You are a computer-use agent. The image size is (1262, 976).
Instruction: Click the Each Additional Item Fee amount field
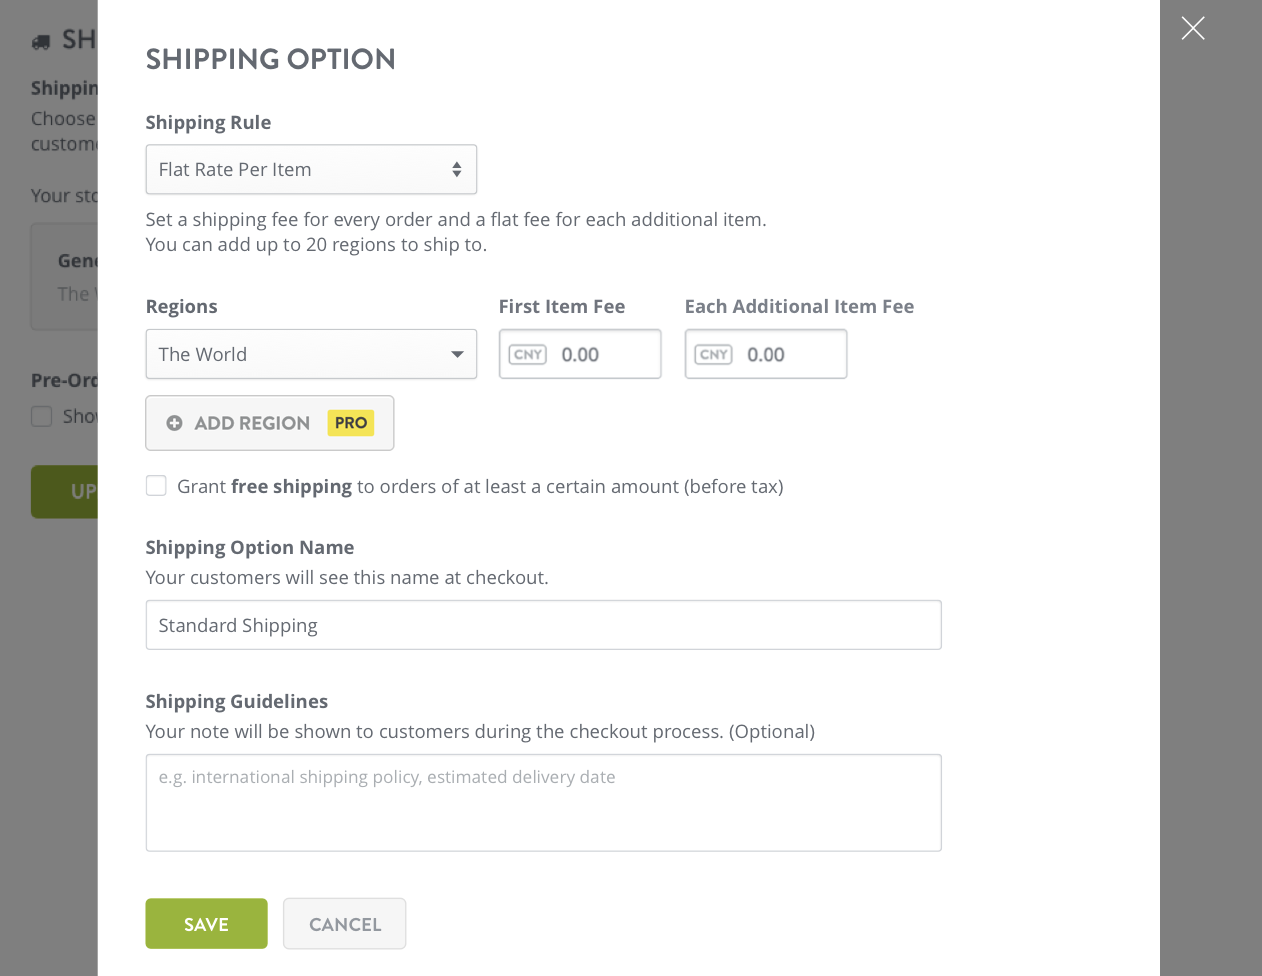766,354
